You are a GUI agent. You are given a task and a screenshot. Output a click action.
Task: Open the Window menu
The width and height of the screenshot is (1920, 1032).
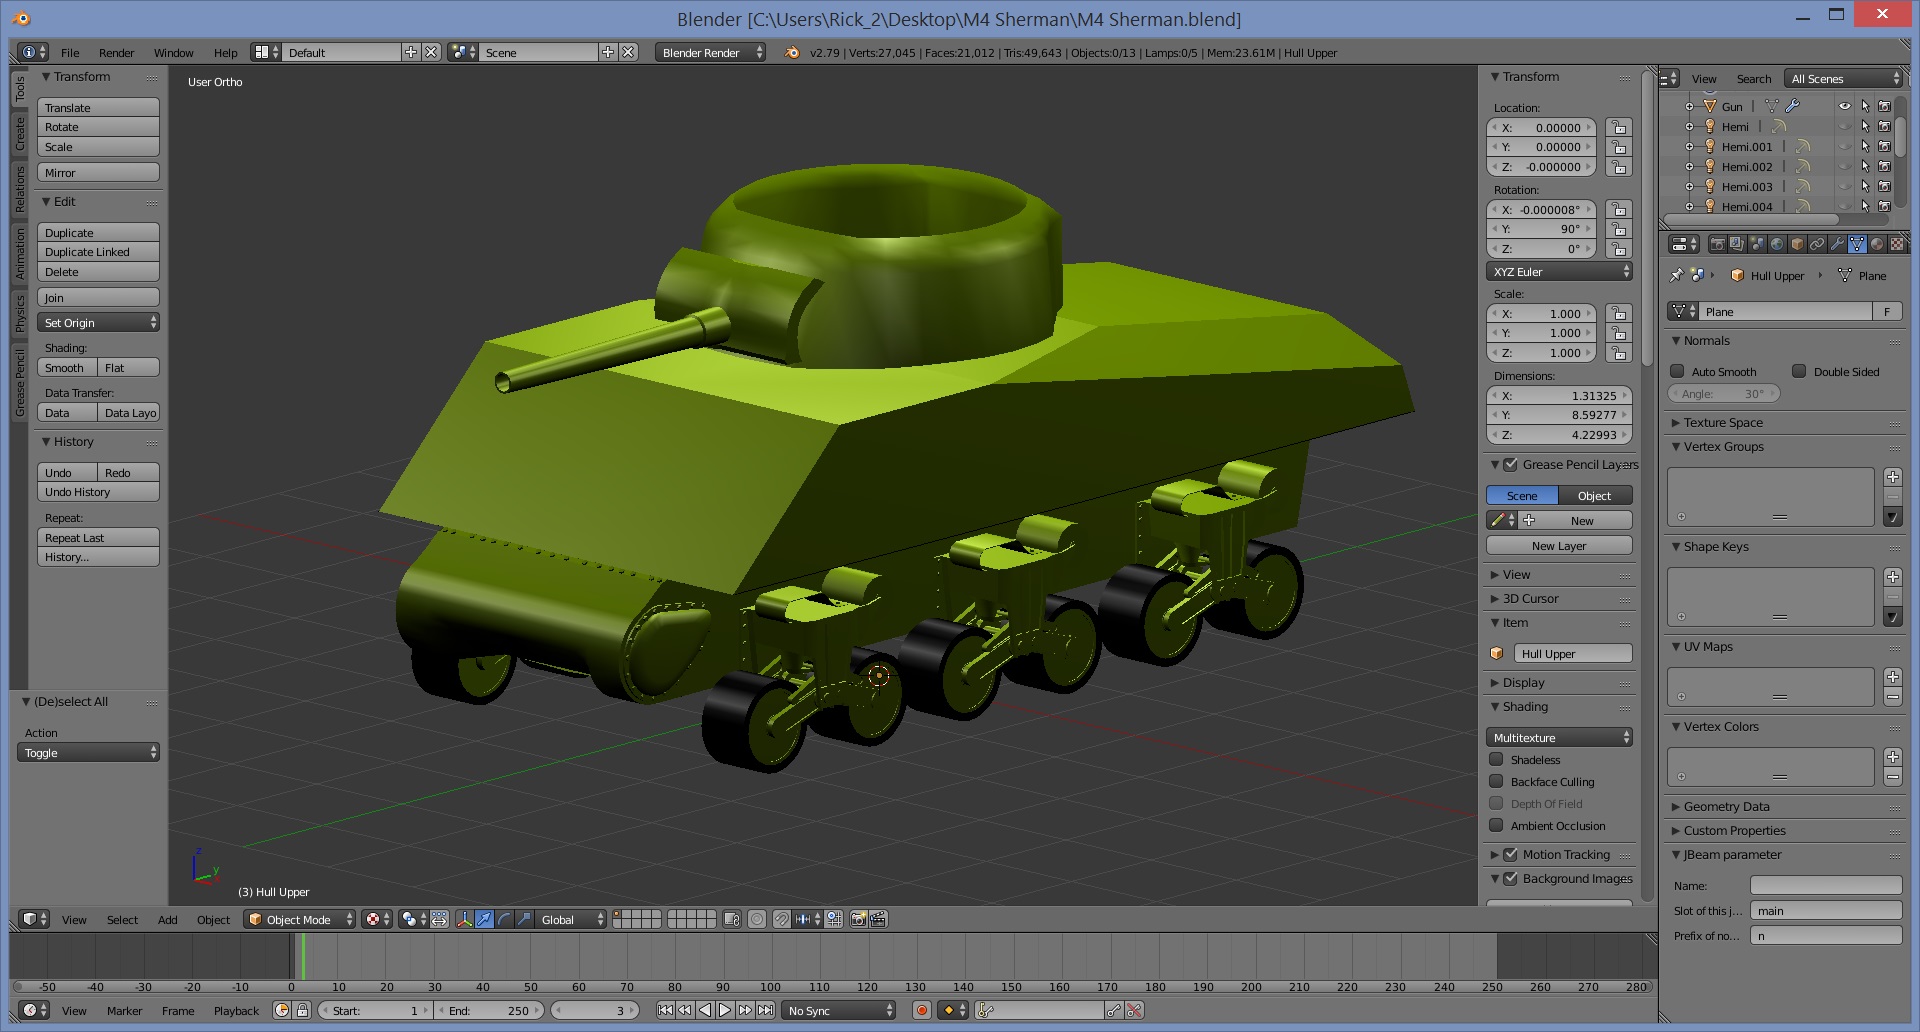[173, 52]
